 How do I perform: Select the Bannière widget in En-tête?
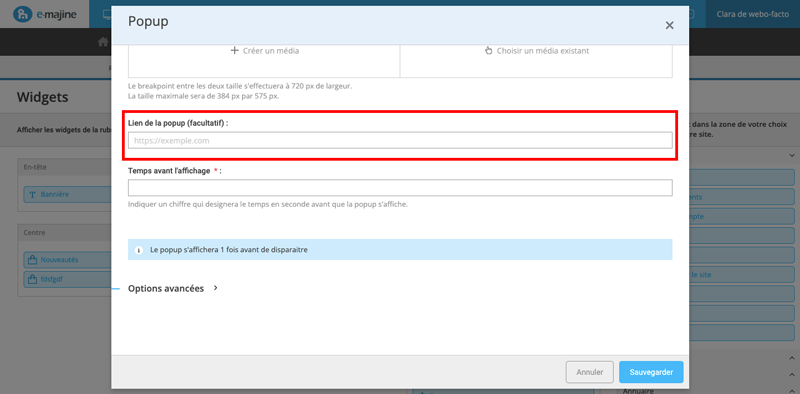coord(67,194)
